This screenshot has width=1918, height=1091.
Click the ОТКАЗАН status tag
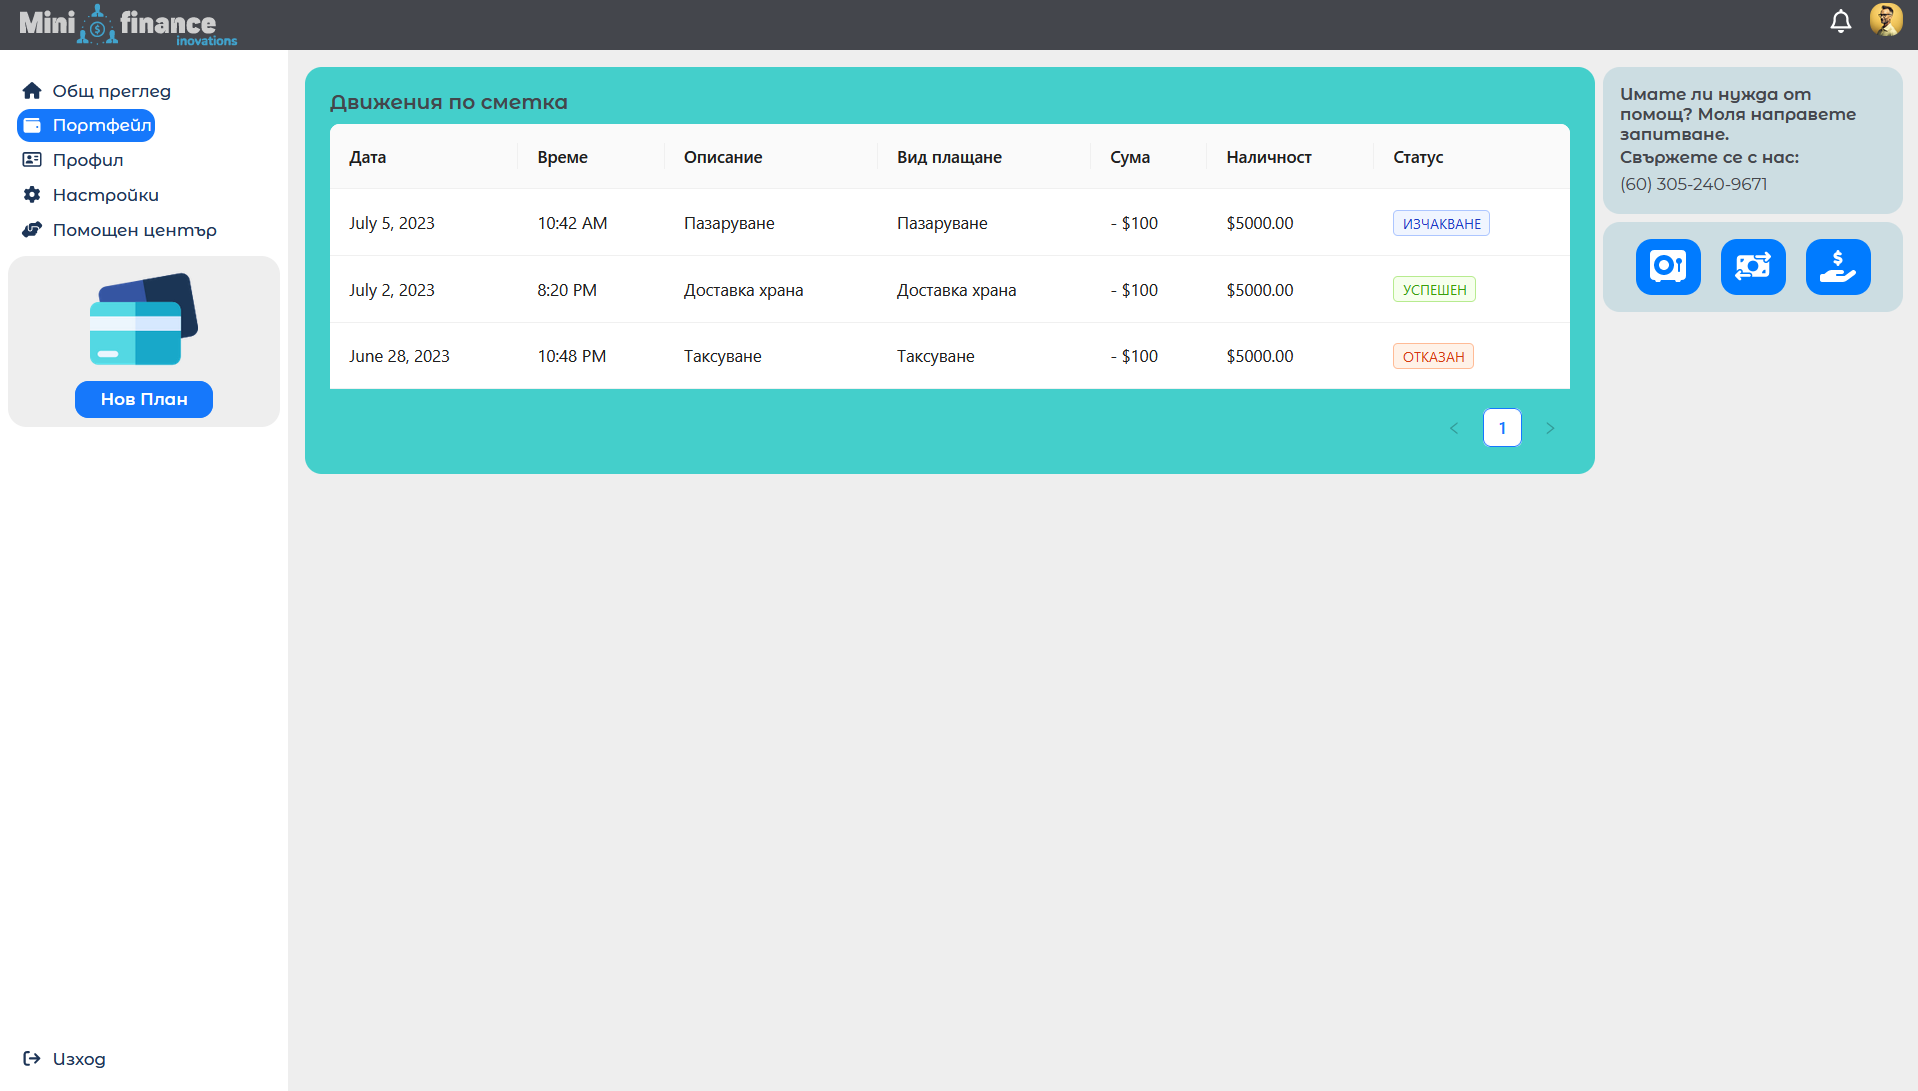1433,356
